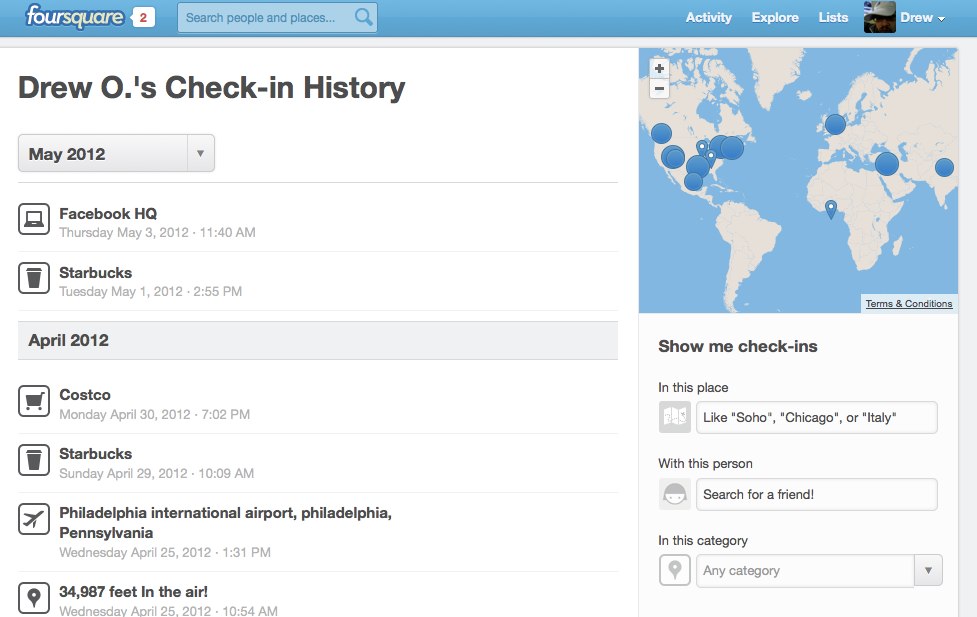Expand the Drew account dropdown
The width and height of the screenshot is (977, 617).
click(923, 17)
